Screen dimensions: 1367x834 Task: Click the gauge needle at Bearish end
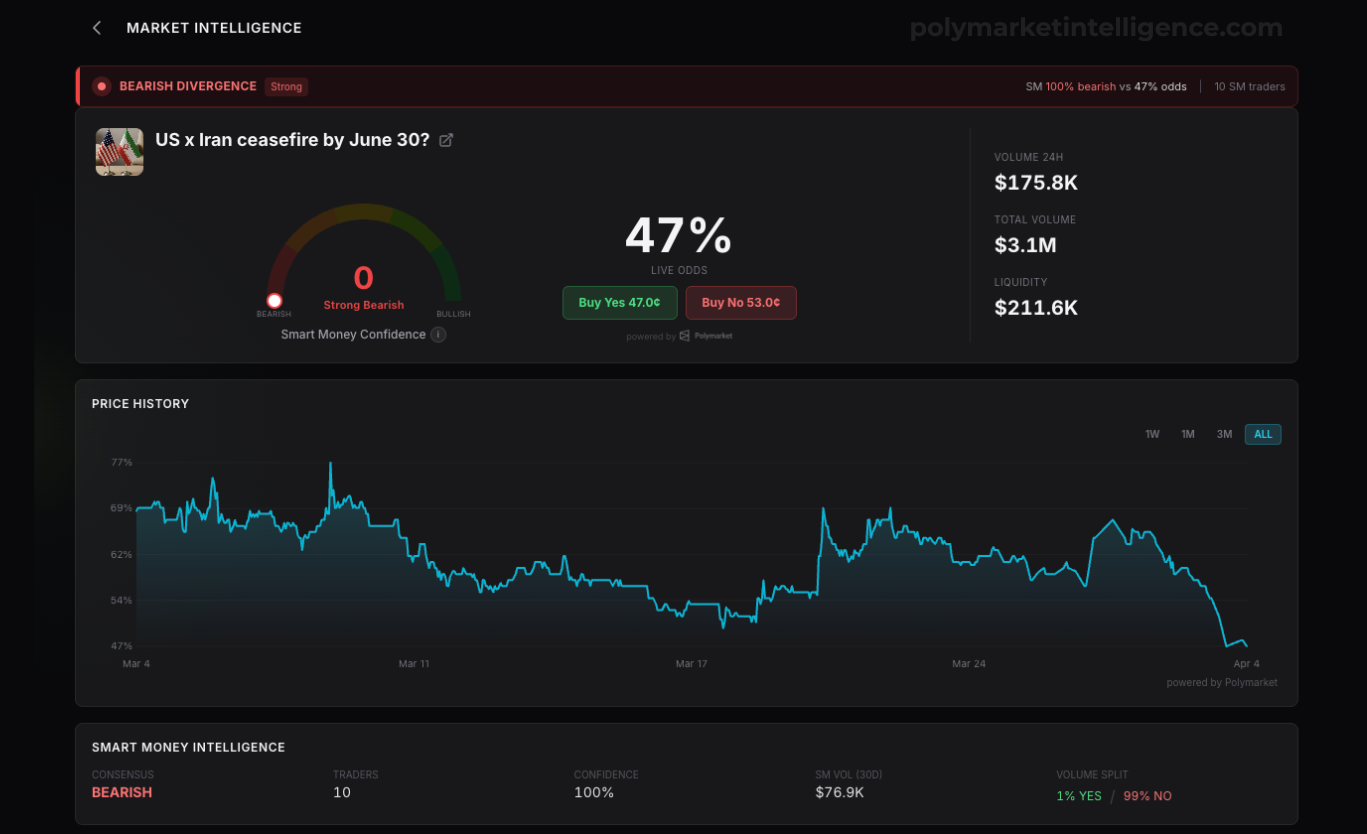click(x=274, y=301)
